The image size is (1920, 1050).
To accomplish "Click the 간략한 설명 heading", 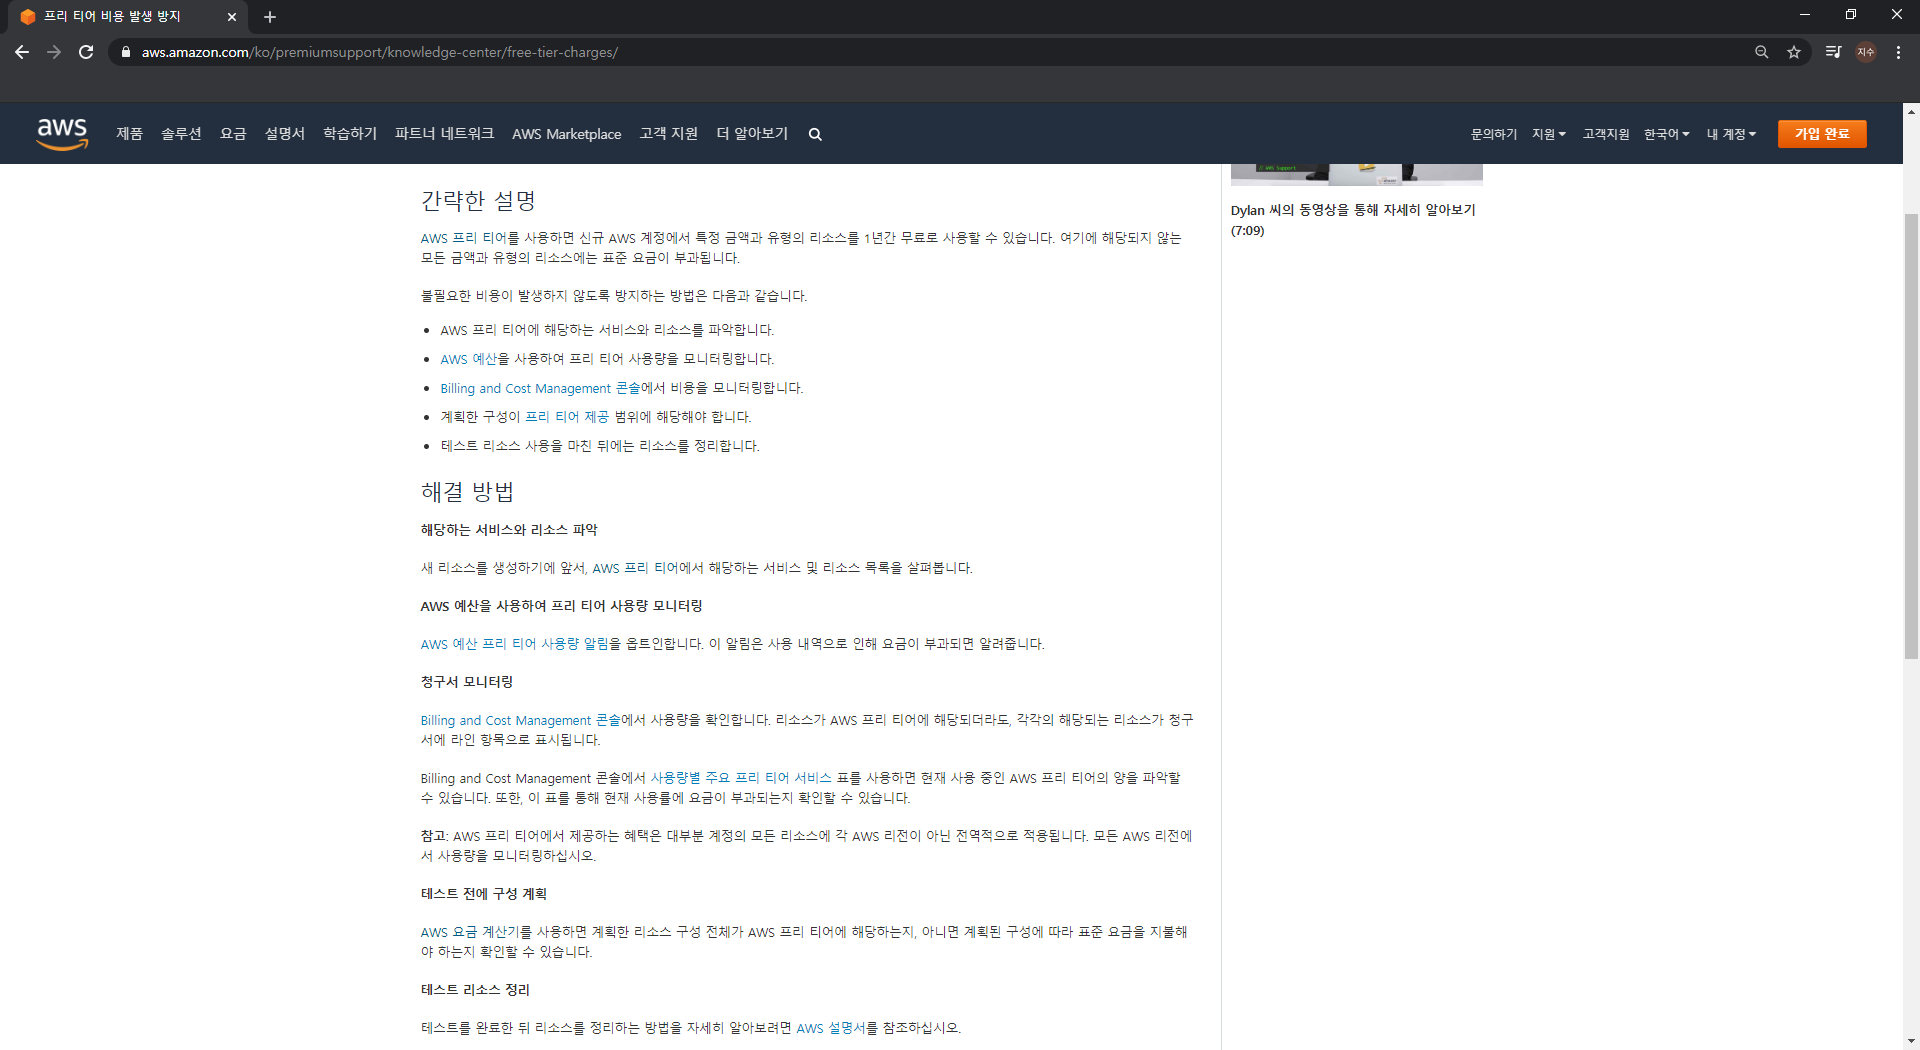I will coord(478,201).
